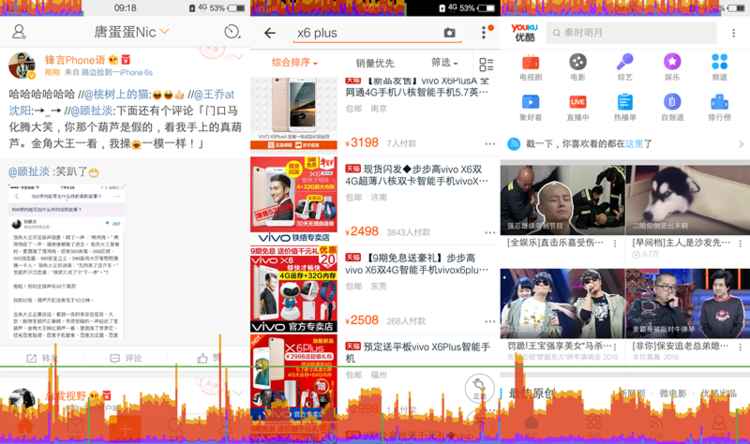Tap the camera icon in search bar
This screenshot has width=750, height=444.
(450, 33)
